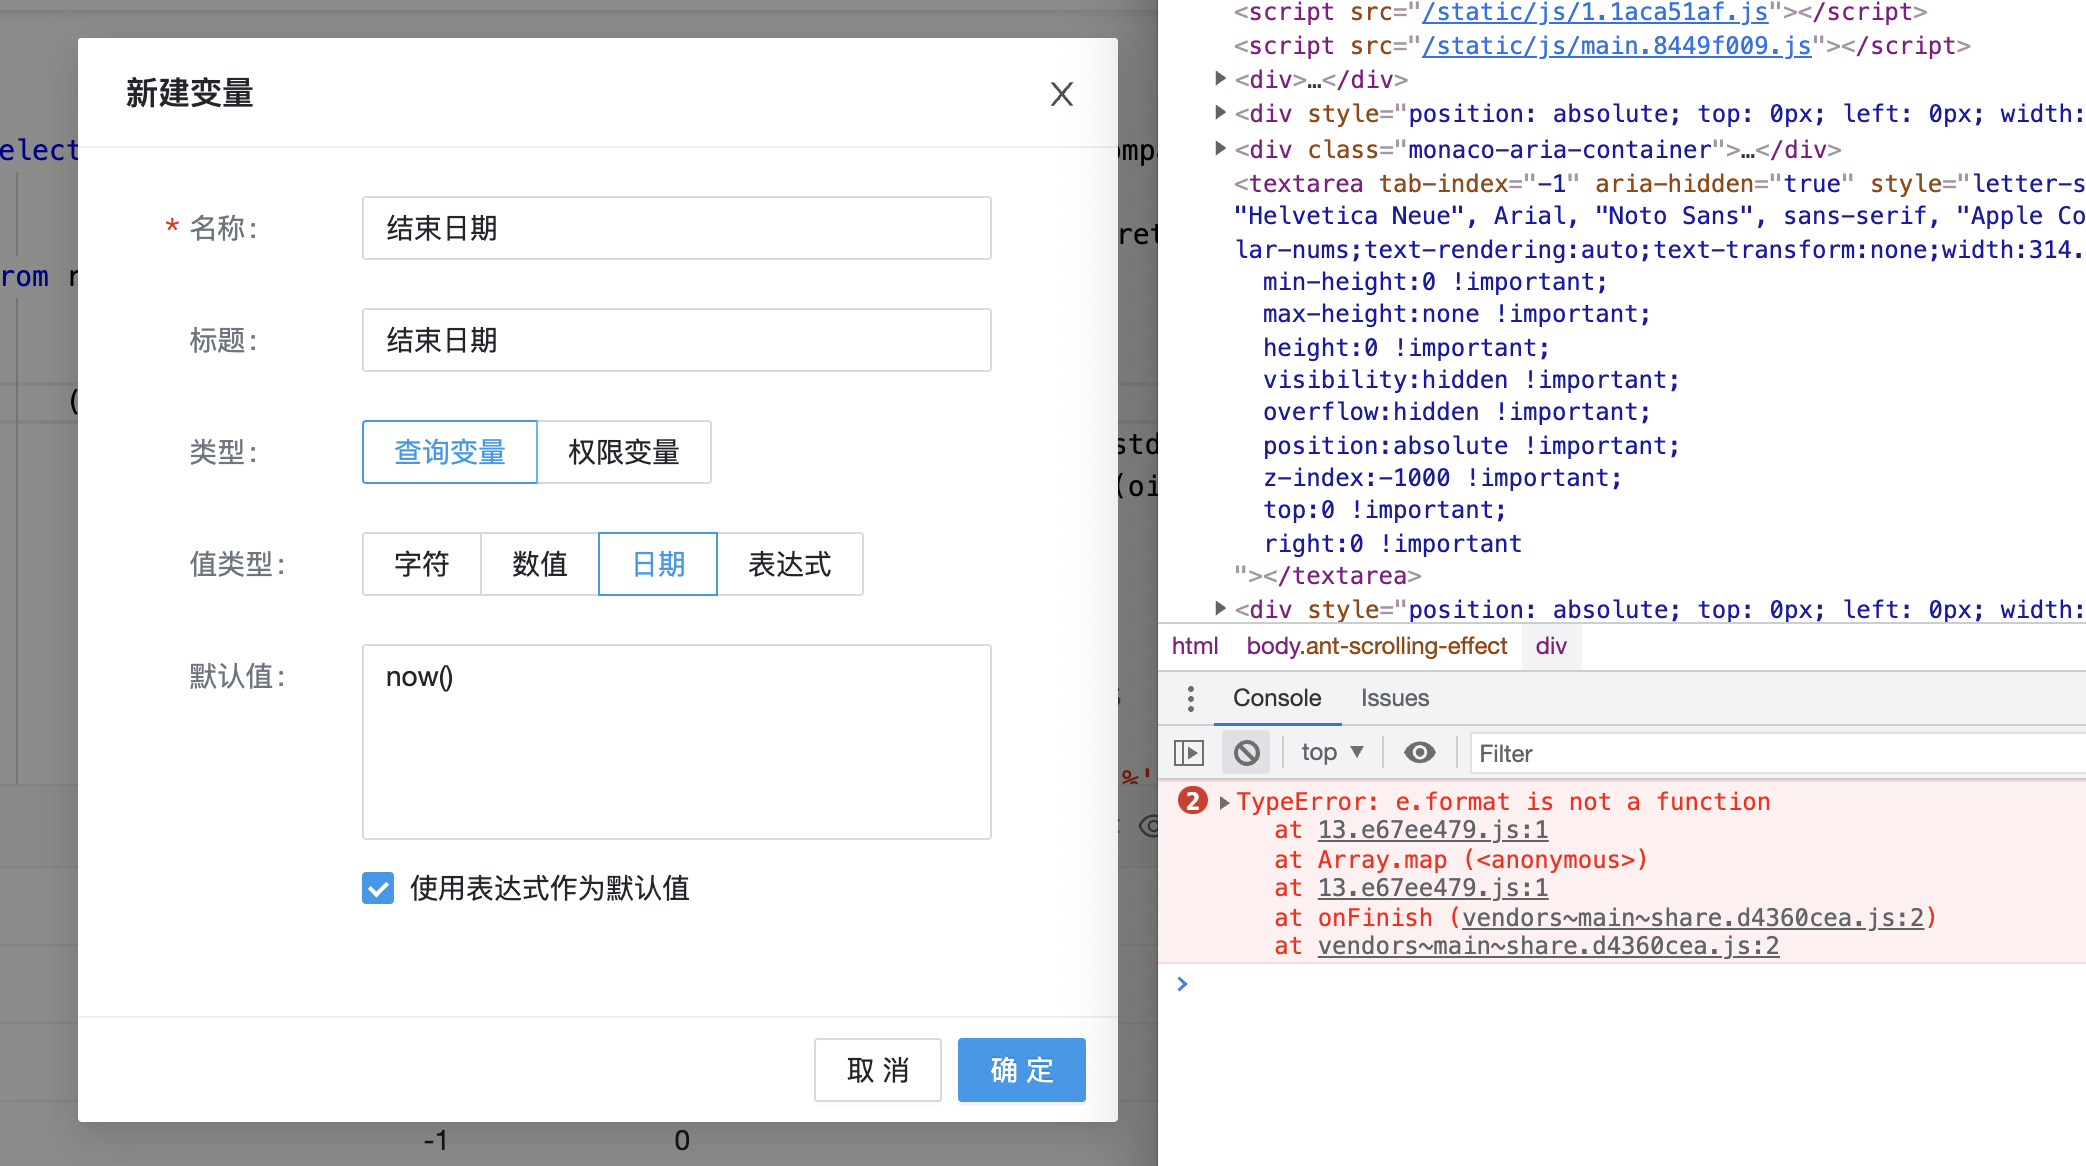This screenshot has width=2086, height=1166.
Task: Switch to the Console tab
Action: pyautogui.click(x=1277, y=698)
